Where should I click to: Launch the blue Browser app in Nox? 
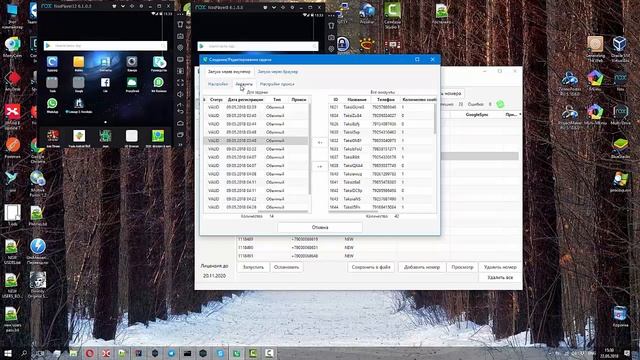(52, 62)
